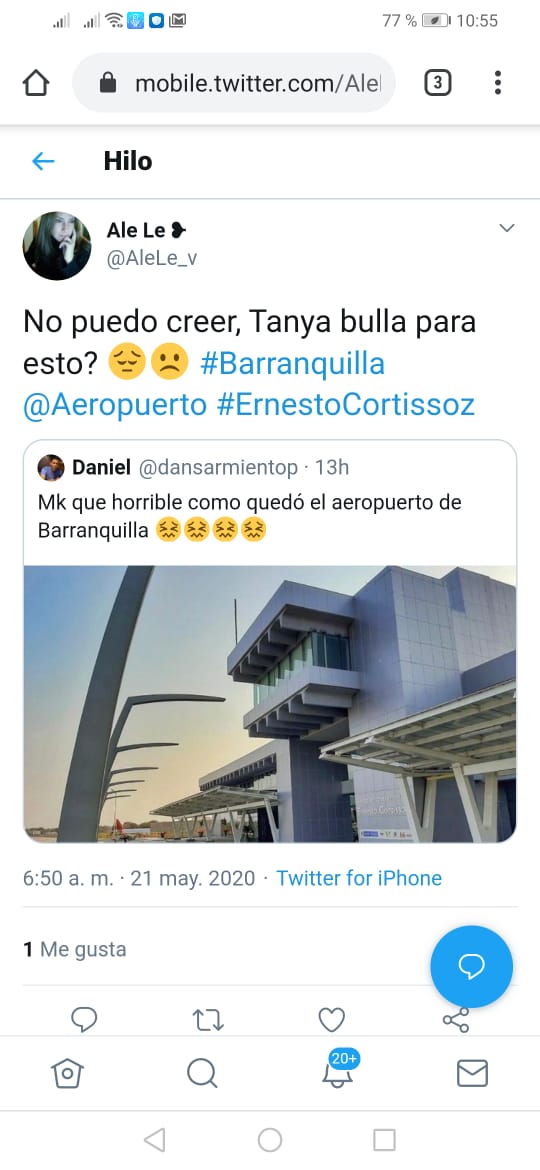
Task: Open Daniel's quoted tweet header
Action: (193, 468)
